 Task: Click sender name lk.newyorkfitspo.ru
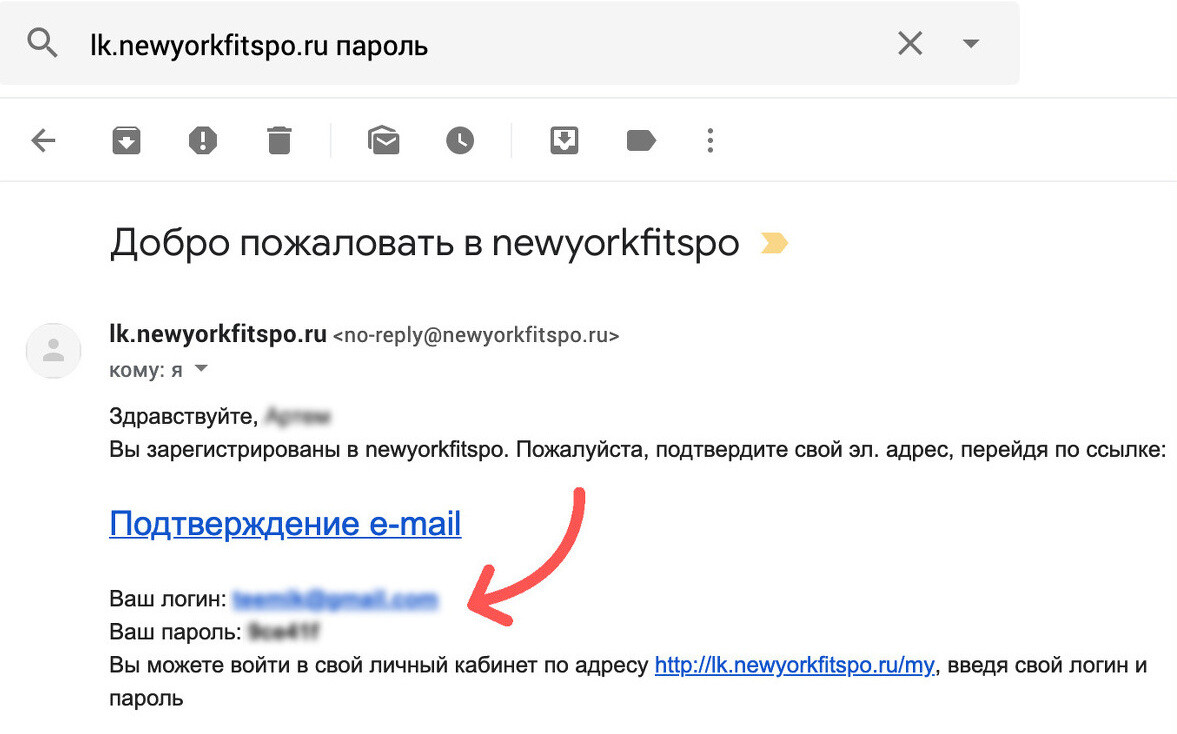pos(218,334)
